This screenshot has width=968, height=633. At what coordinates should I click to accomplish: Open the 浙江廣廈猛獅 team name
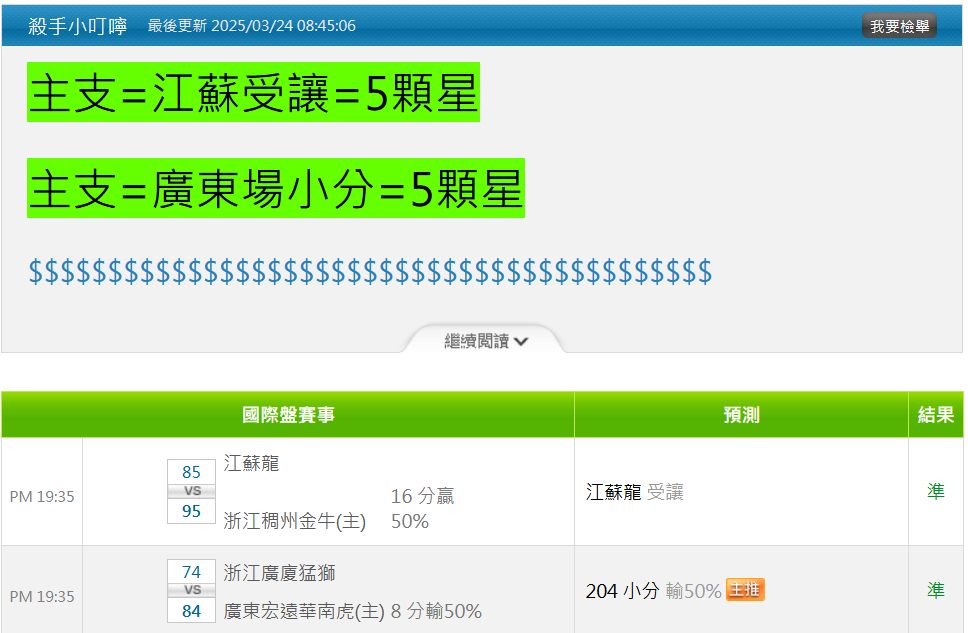pos(279,573)
